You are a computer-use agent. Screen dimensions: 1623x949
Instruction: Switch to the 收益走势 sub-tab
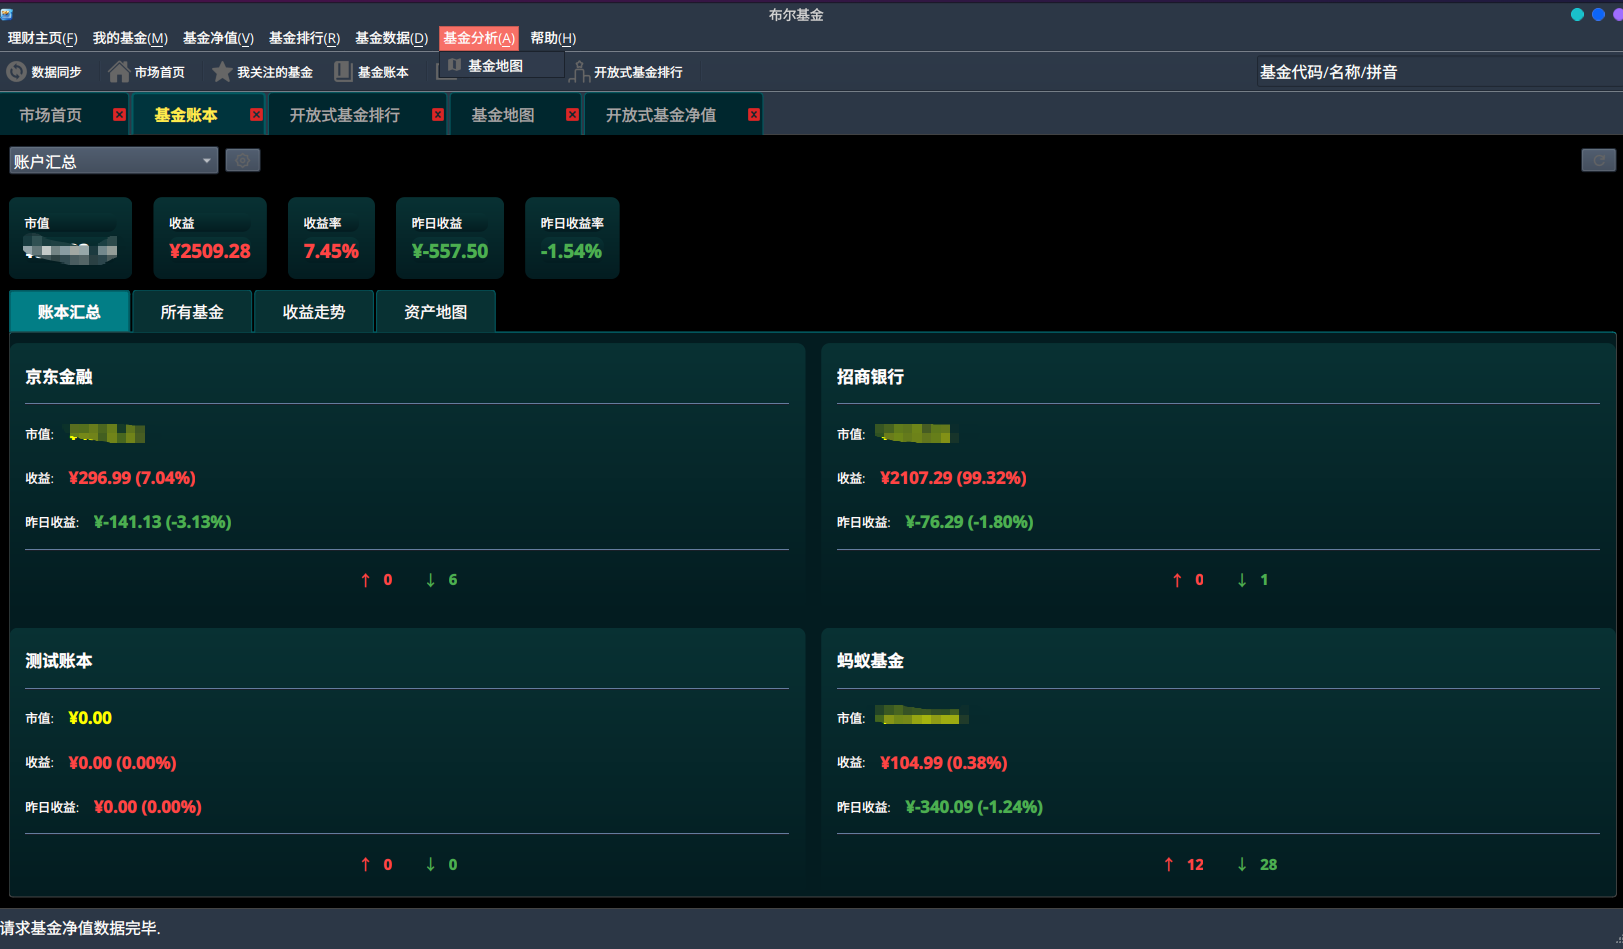click(314, 312)
